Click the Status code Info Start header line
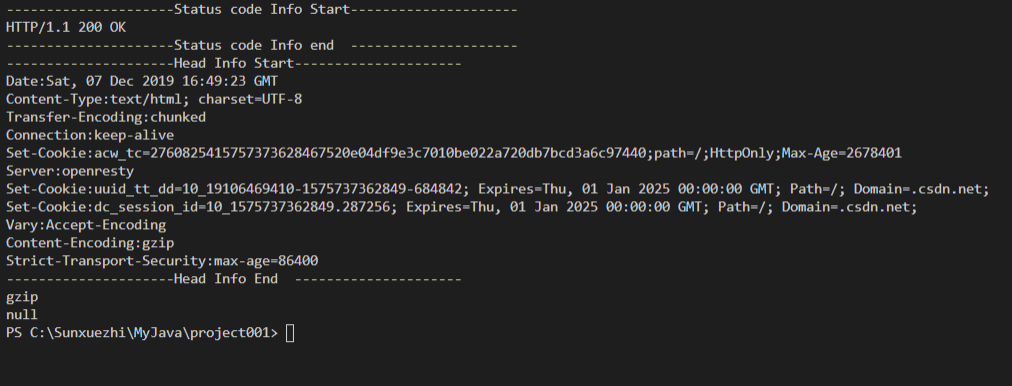Viewport: 1012px width, 386px height. tap(261, 10)
